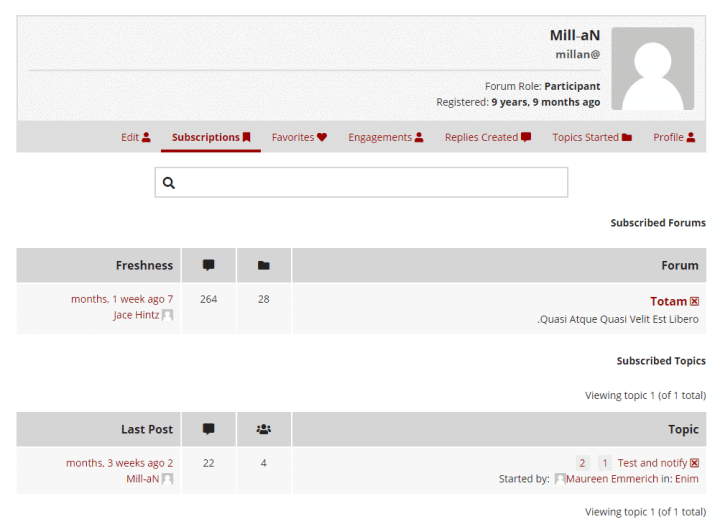Click the replies bubble icon in forum header

[x=208, y=265]
